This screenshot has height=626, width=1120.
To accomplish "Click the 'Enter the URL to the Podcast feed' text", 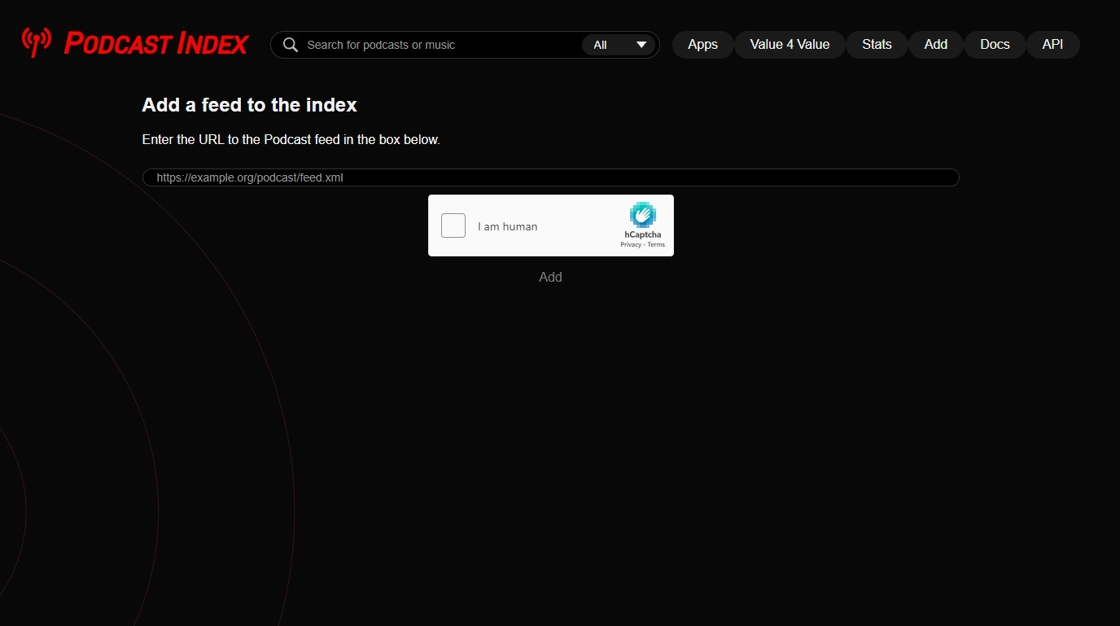I will (x=291, y=139).
